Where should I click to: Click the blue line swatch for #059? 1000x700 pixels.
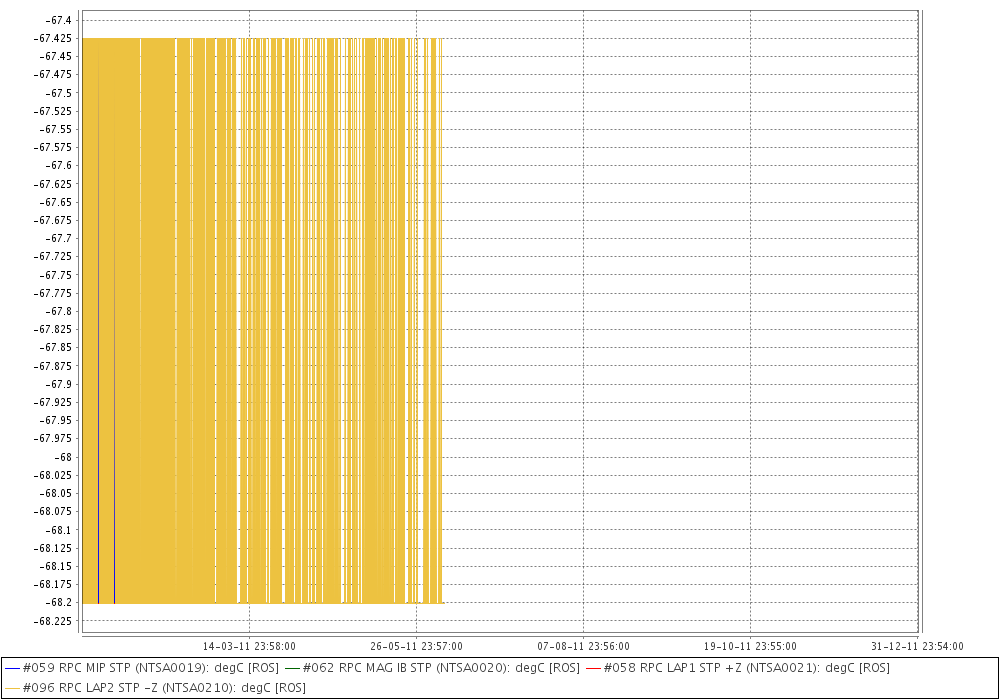click(x=12, y=669)
